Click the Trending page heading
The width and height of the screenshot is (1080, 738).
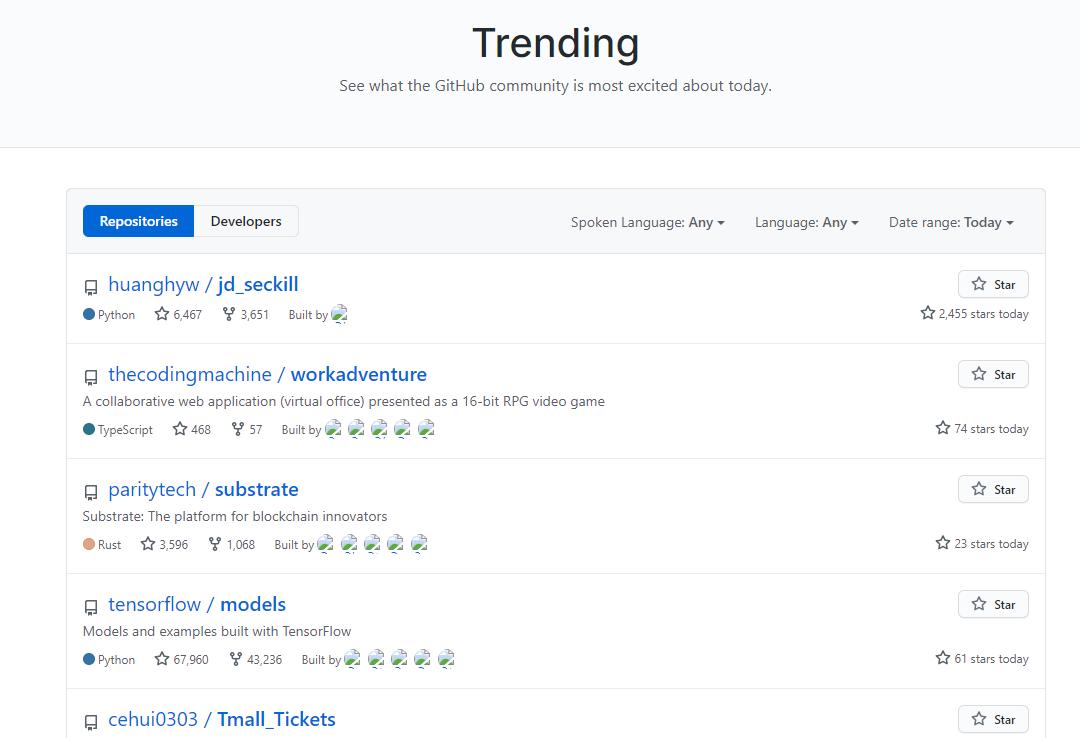point(556,43)
